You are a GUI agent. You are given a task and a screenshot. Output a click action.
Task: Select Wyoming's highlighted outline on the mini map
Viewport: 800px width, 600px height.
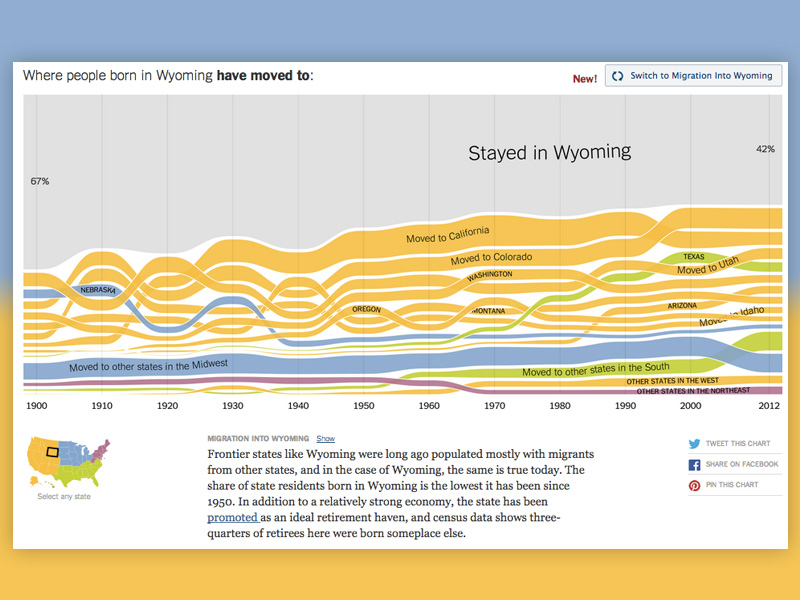(x=53, y=452)
